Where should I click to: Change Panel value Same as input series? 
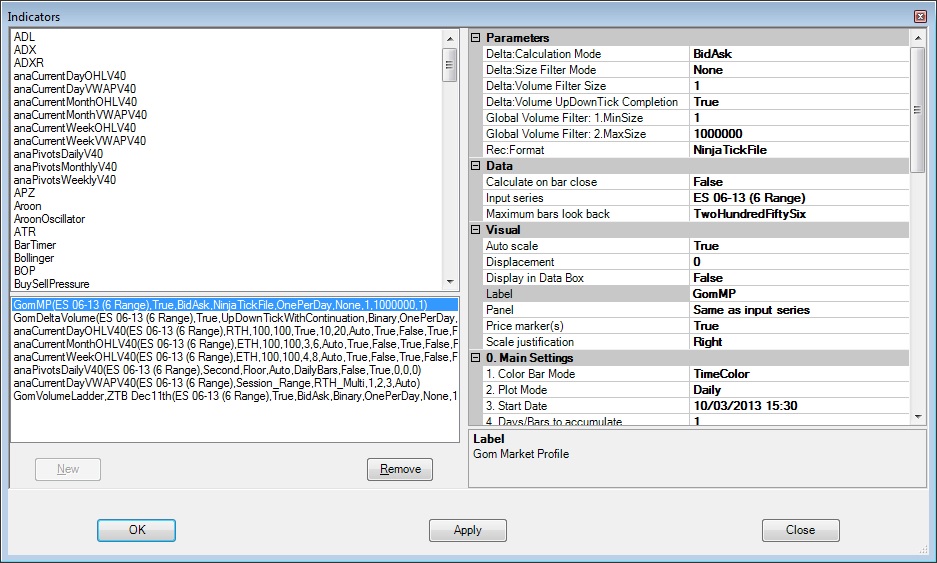coord(799,310)
